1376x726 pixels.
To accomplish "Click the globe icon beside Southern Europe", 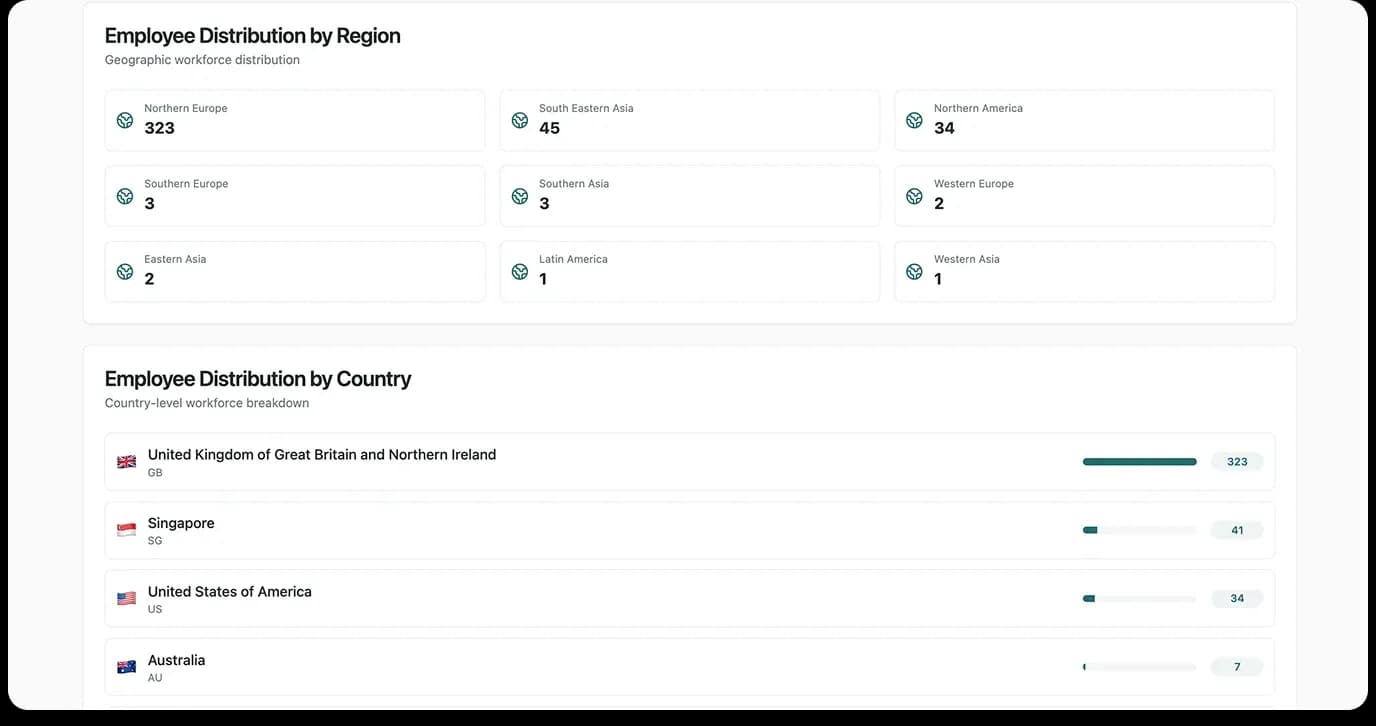I will (125, 196).
